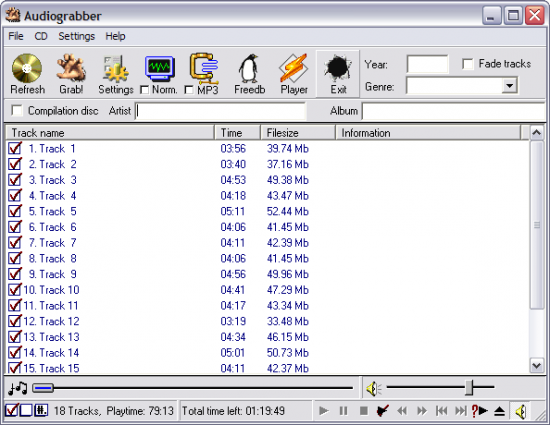Fast forward the playing track
550x425 pixels.
coord(422,411)
